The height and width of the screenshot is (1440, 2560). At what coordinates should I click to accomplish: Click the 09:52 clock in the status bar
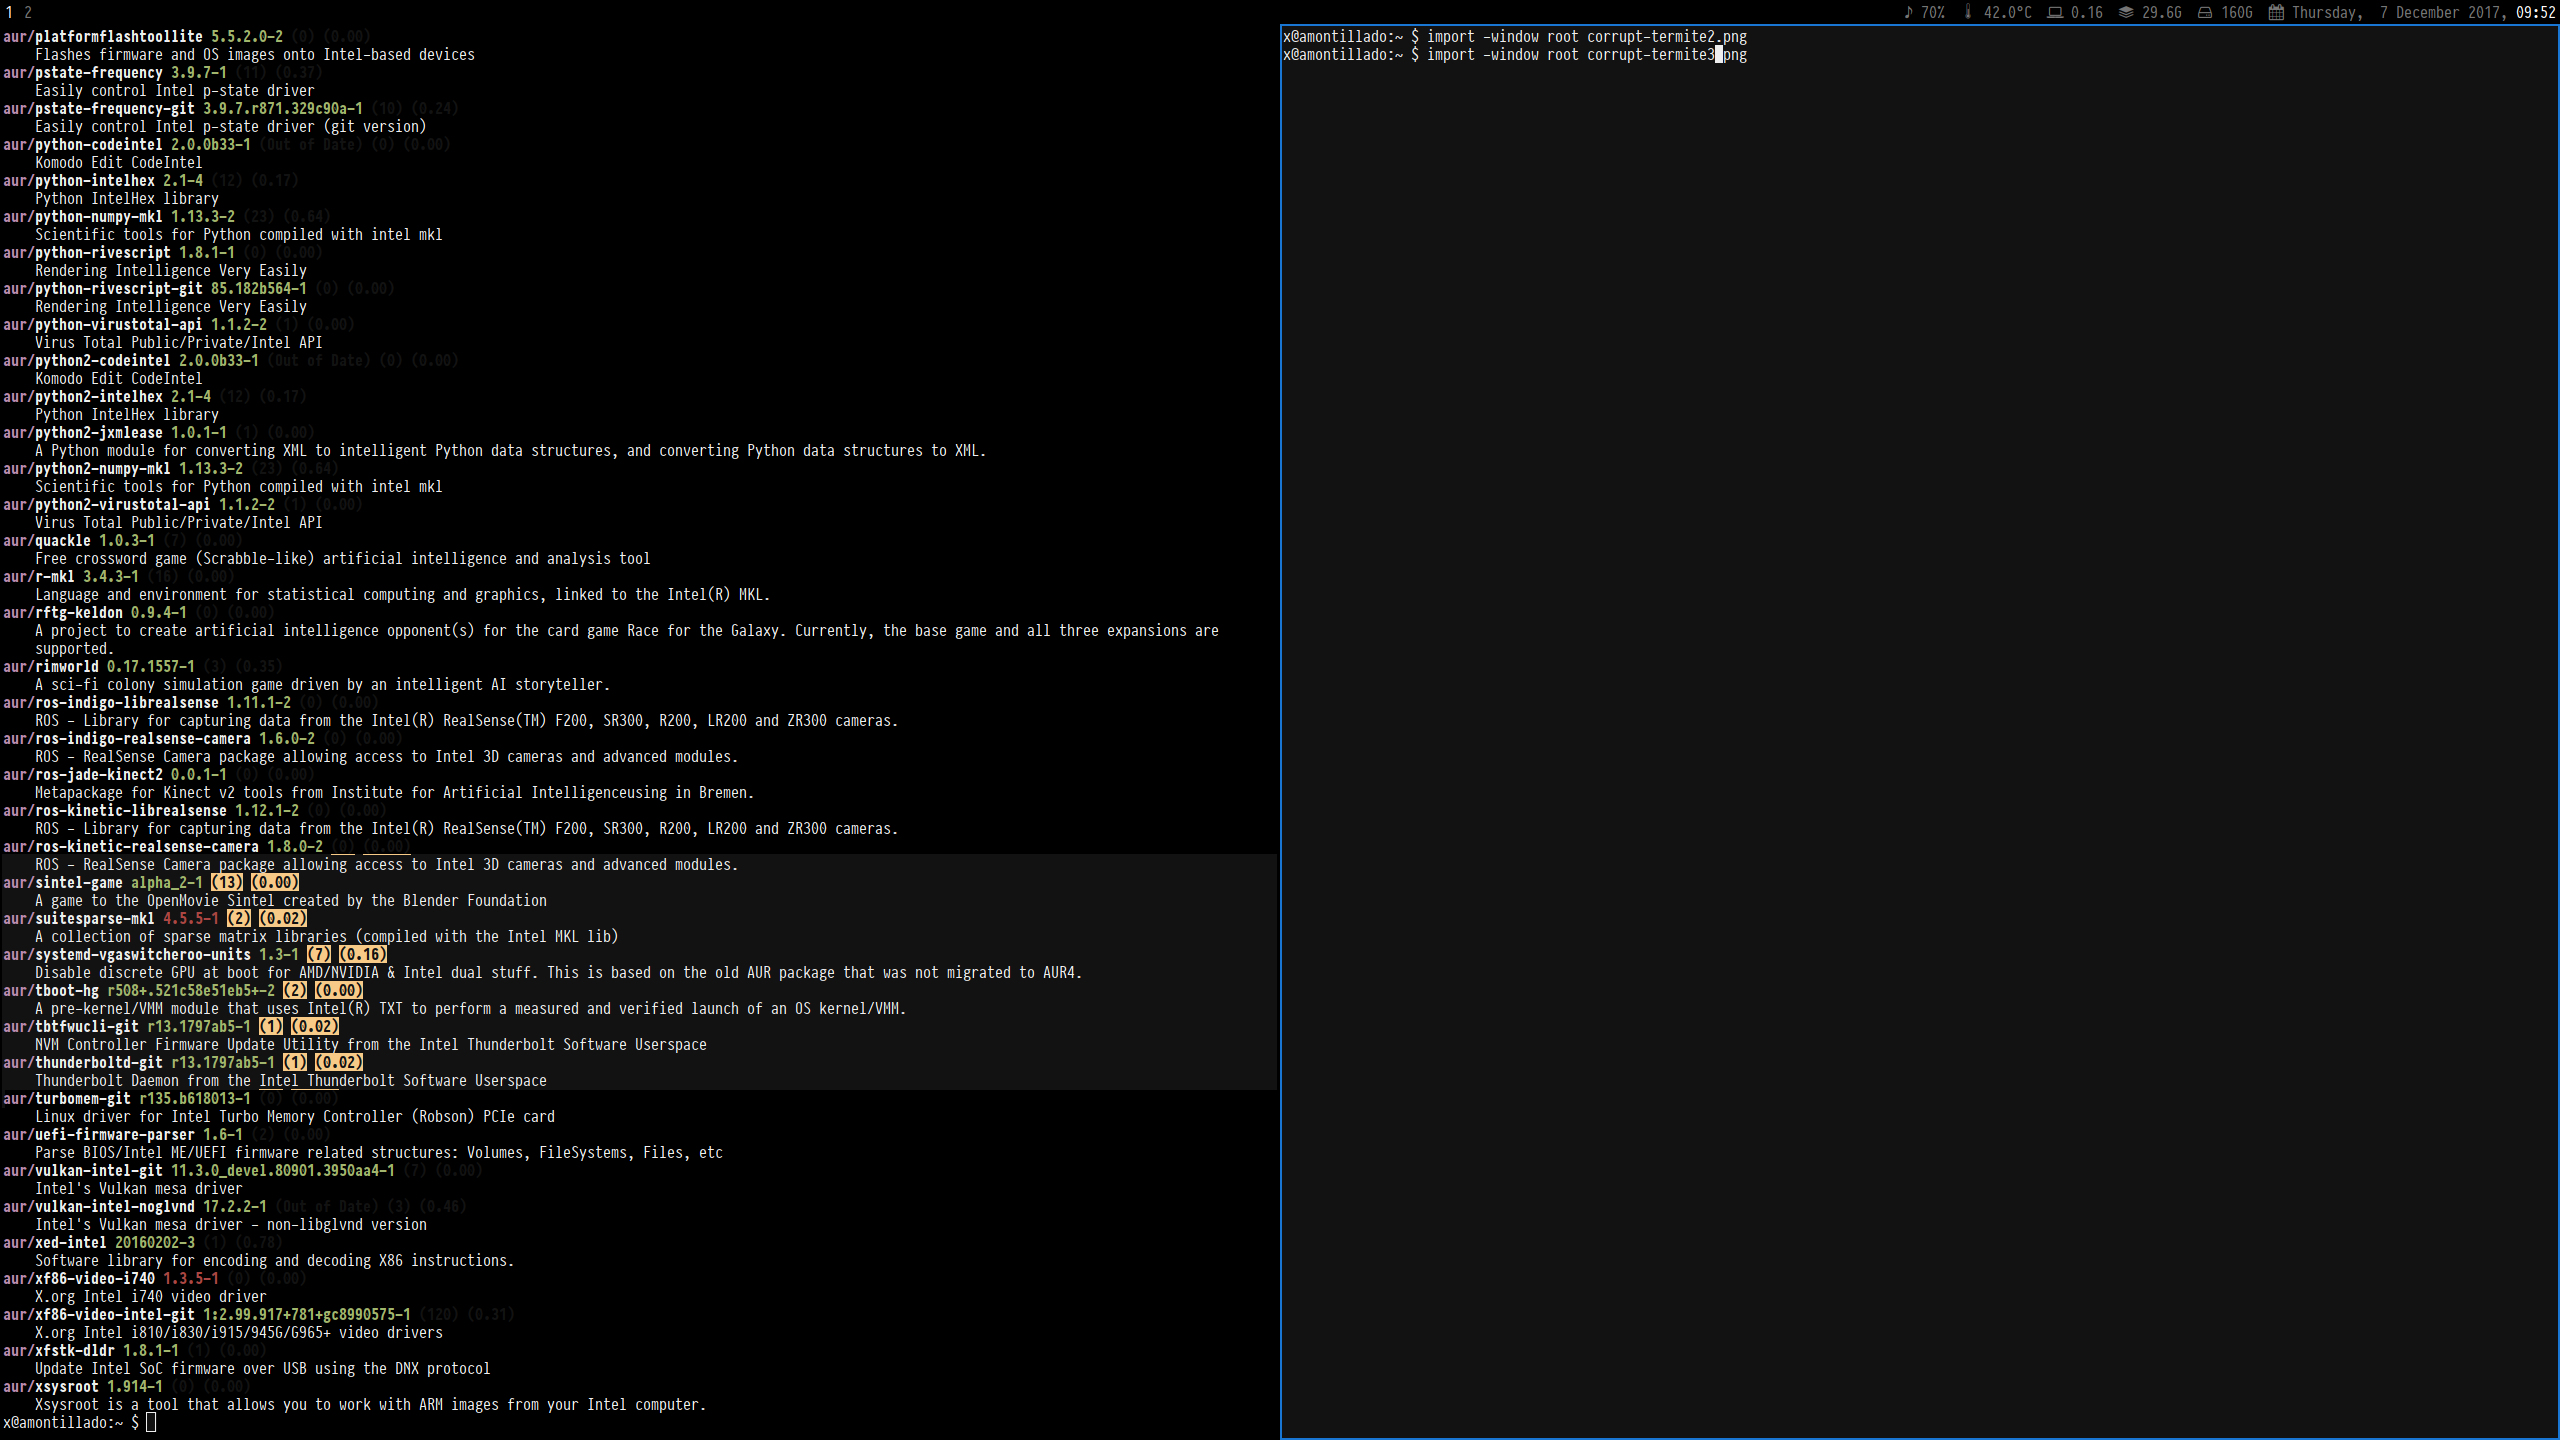click(2535, 13)
